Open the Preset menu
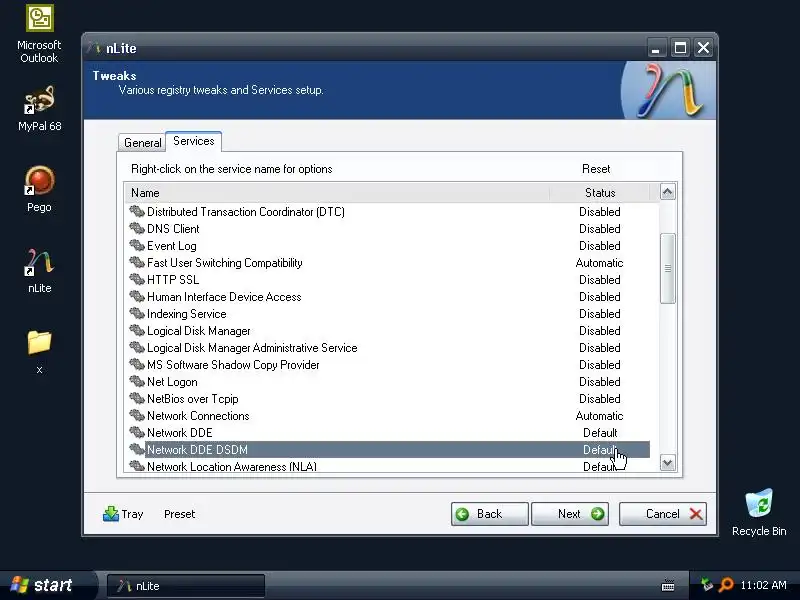The image size is (800, 600). 180,514
